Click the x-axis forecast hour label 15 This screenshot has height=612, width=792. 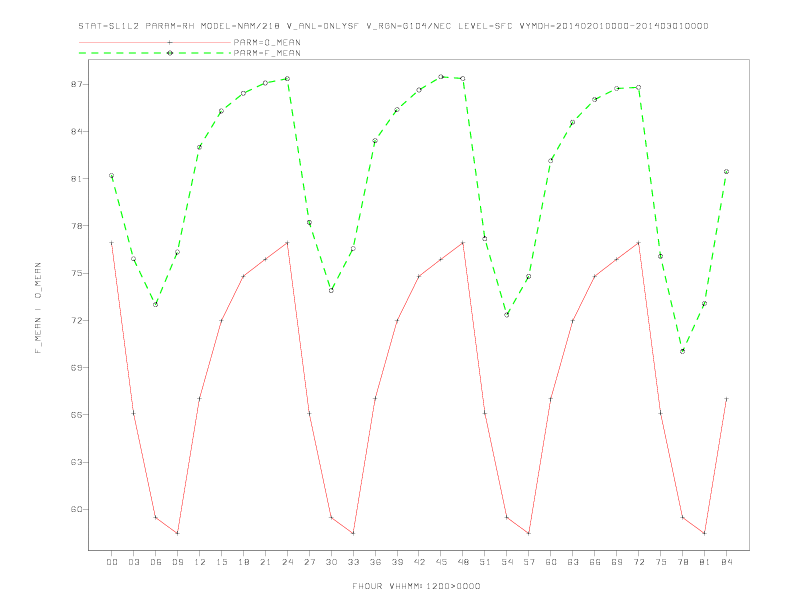click(x=221, y=562)
